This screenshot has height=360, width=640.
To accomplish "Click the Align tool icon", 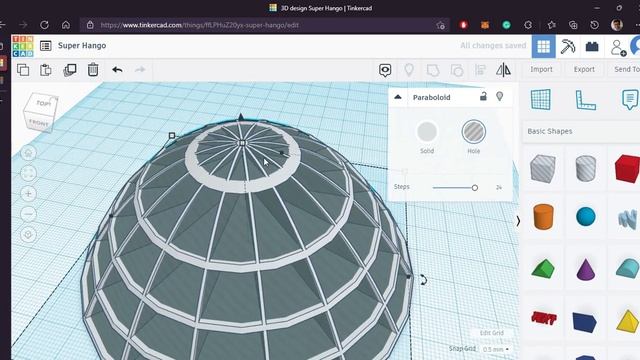I will (x=480, y=70).
